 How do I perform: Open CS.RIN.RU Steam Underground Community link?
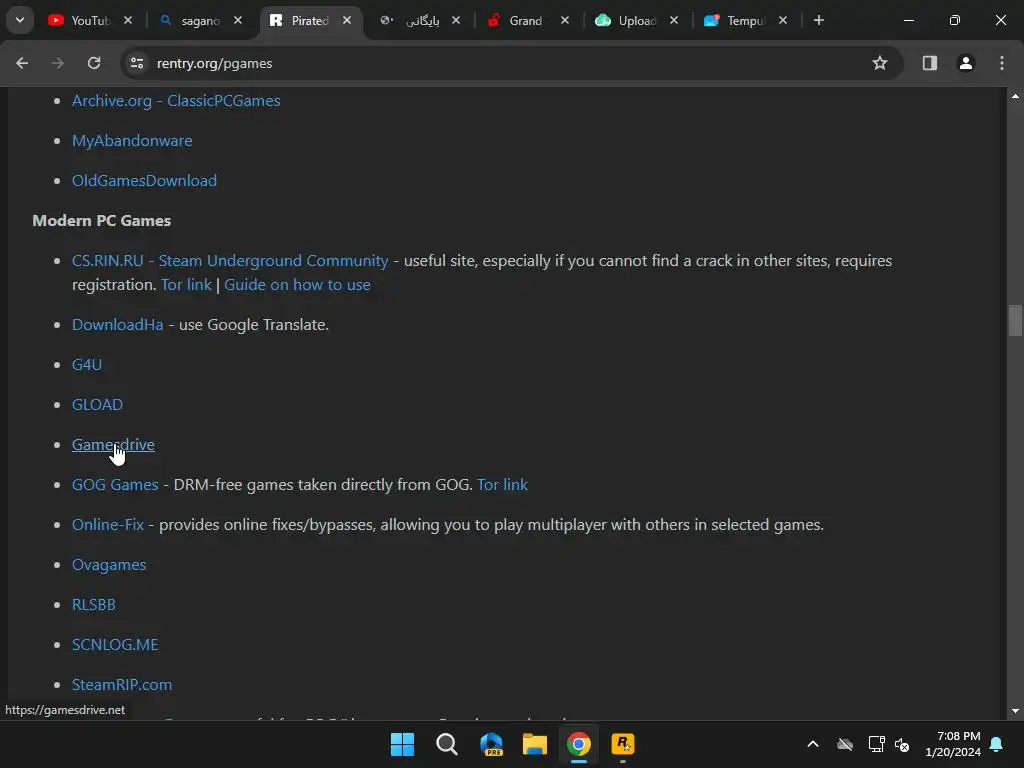[x=230, y=261]
